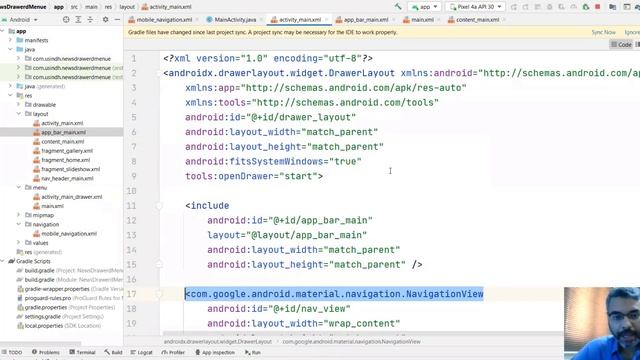Expand the drawable folder
The width and height of the screenshot is (640, 360).
[x=18, y=104]
